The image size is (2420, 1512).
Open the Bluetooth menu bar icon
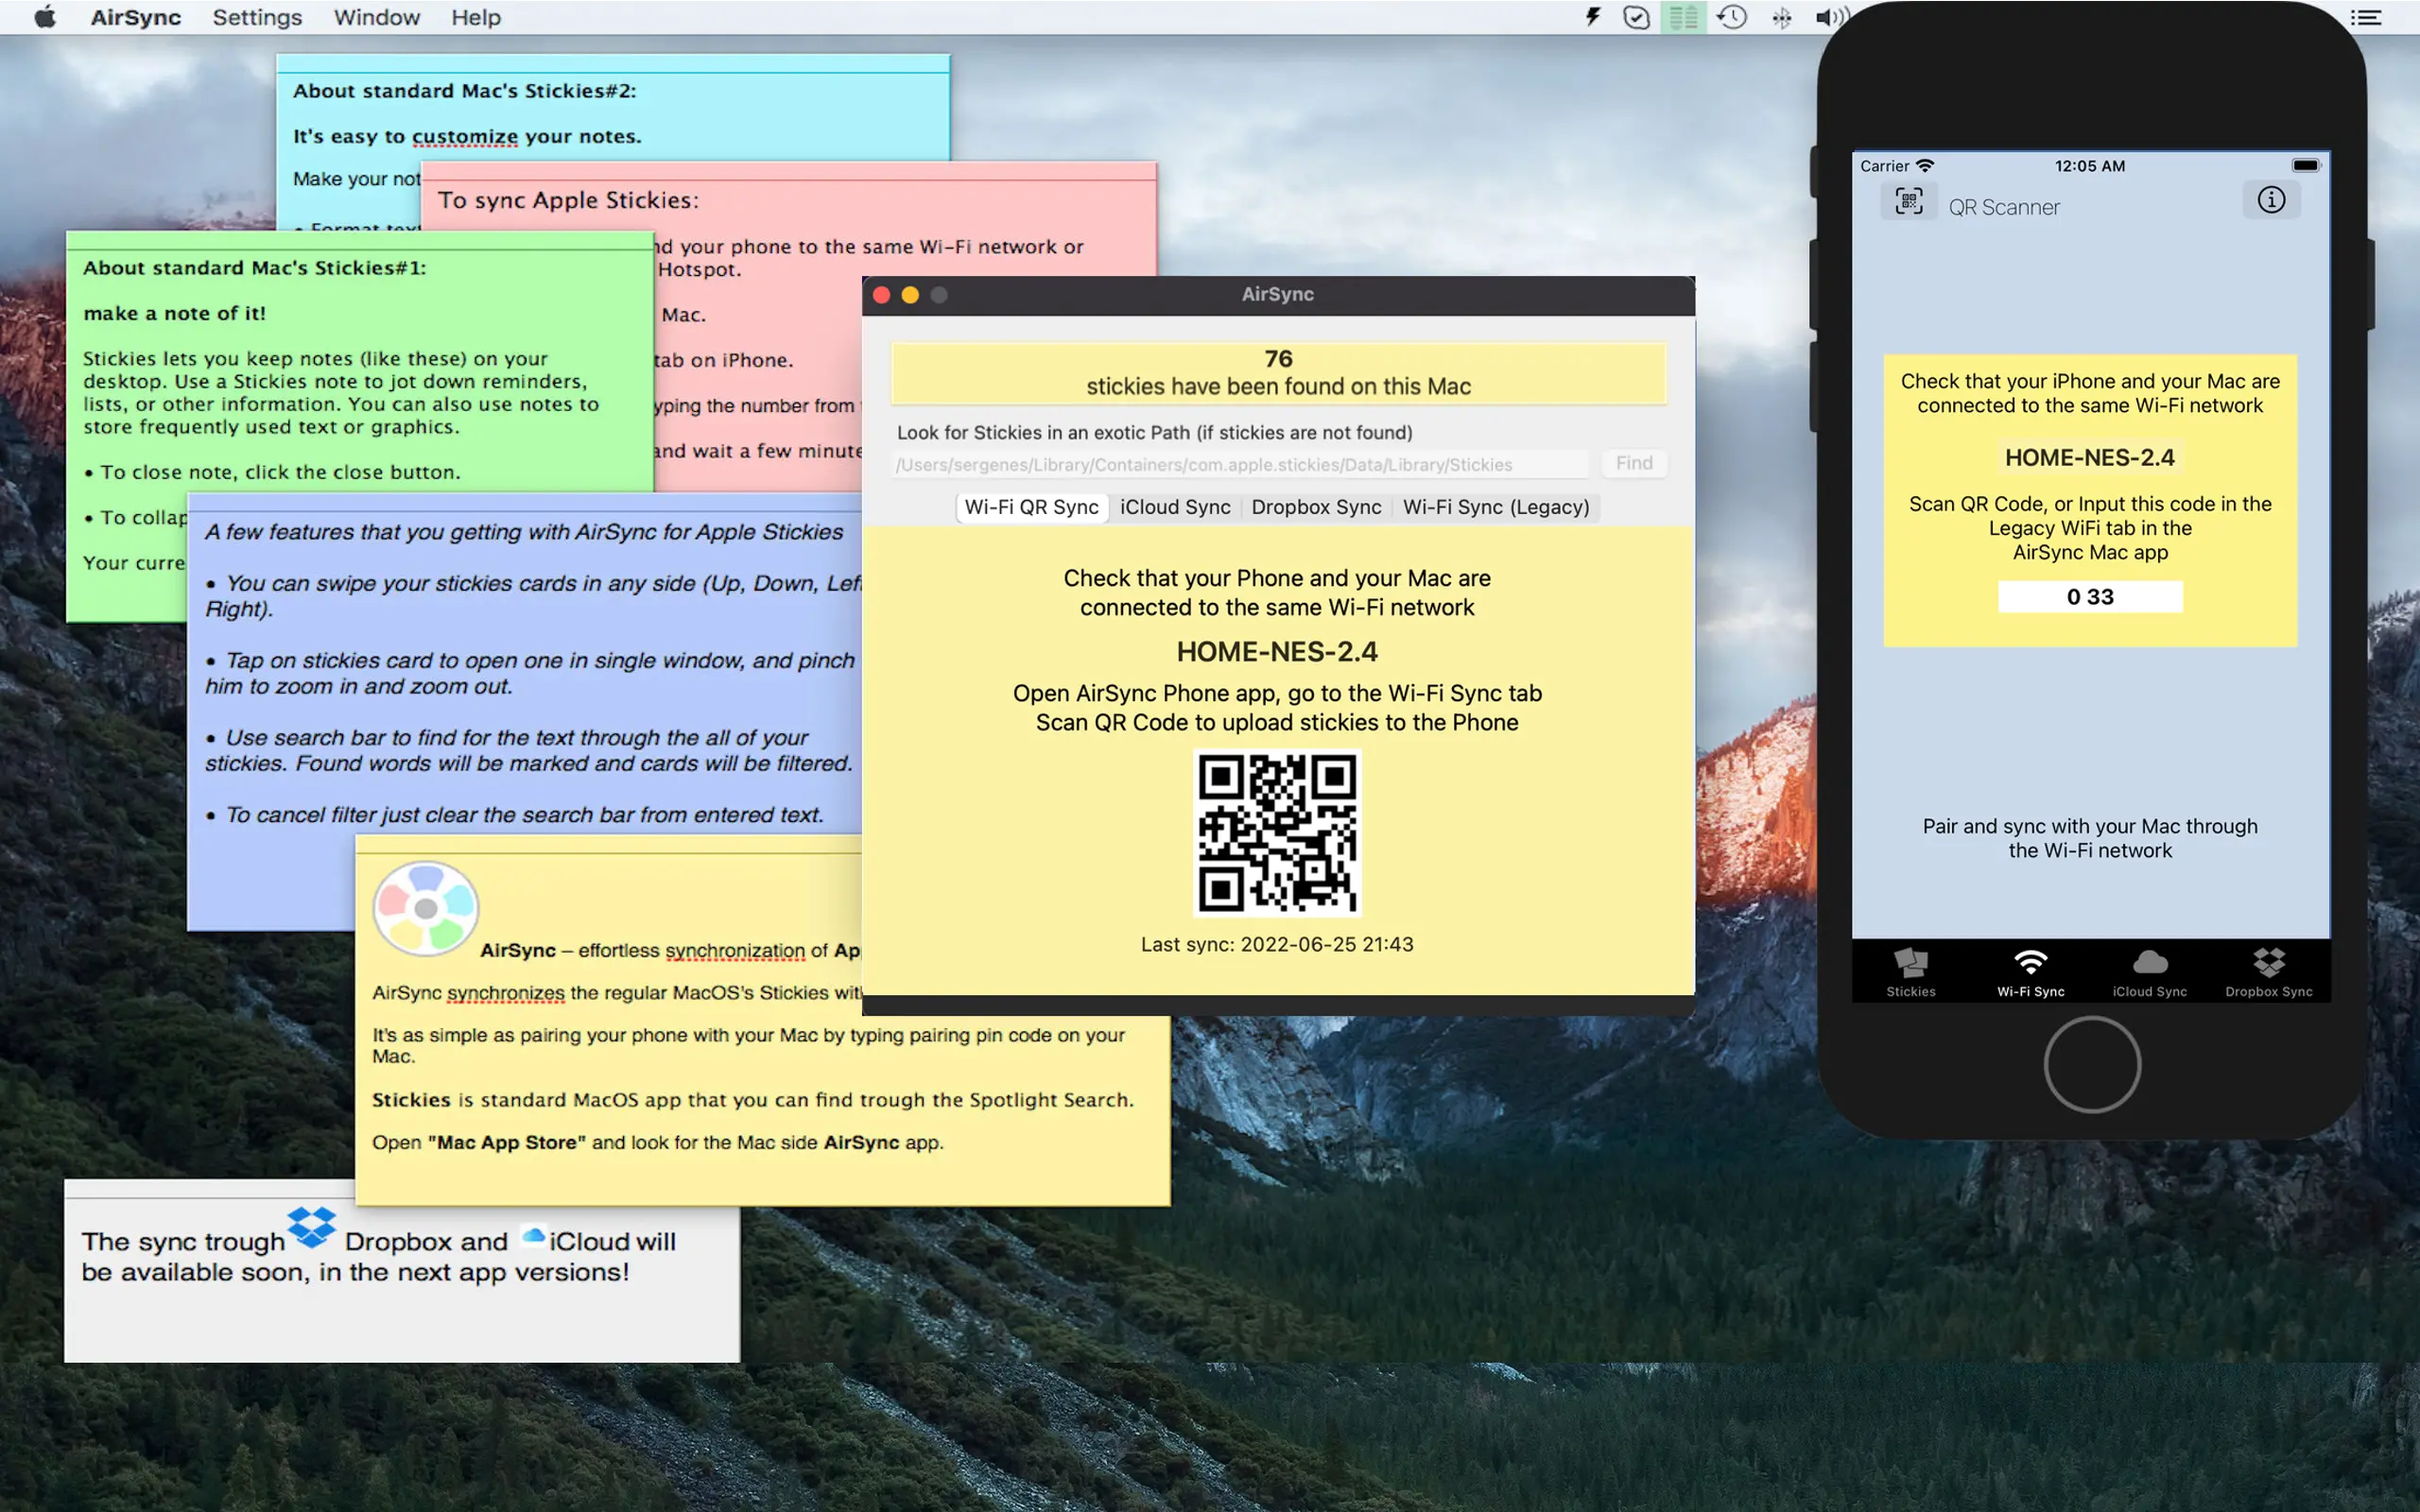1782,17
